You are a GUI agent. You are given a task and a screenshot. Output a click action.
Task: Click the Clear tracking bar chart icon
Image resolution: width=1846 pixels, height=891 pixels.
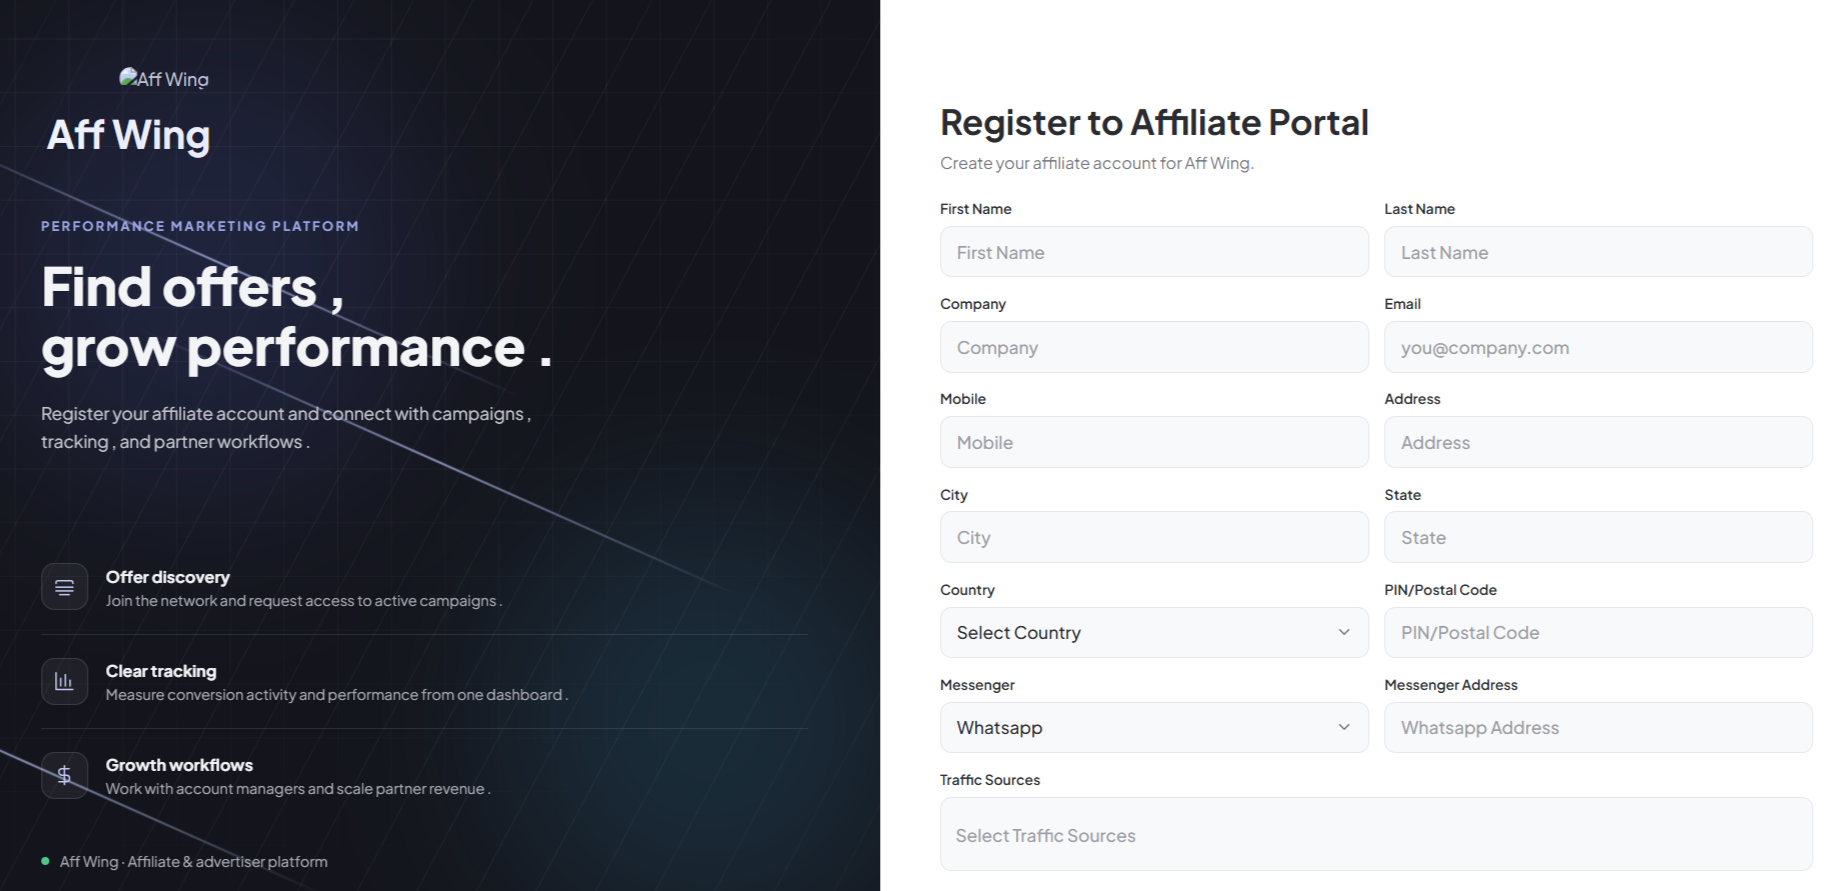click(x=64, y=681)
